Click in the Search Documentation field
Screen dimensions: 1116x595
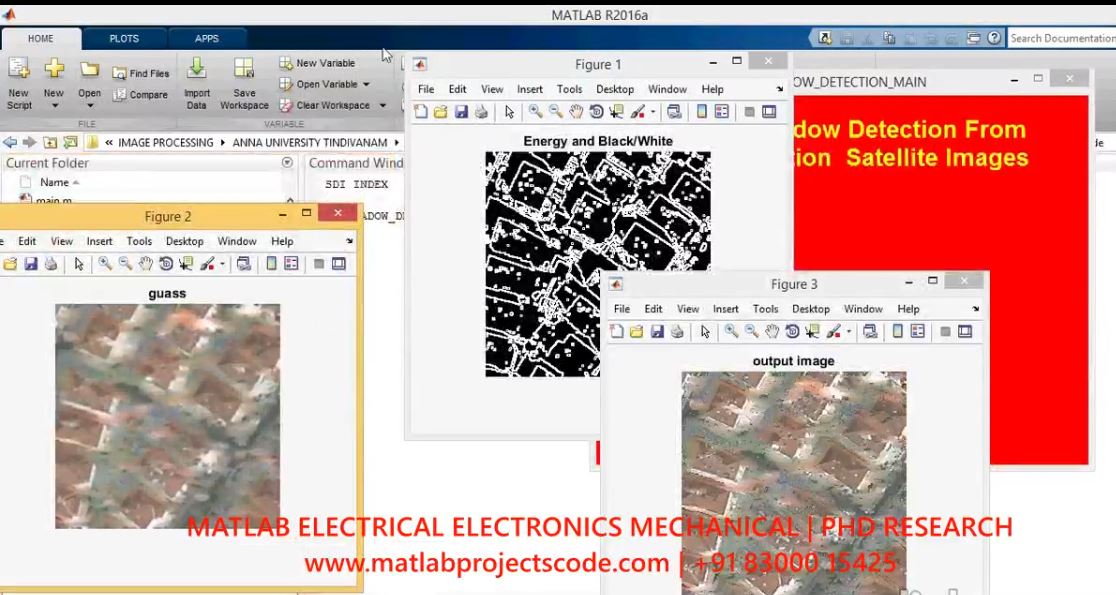[x=1060, y=38]
